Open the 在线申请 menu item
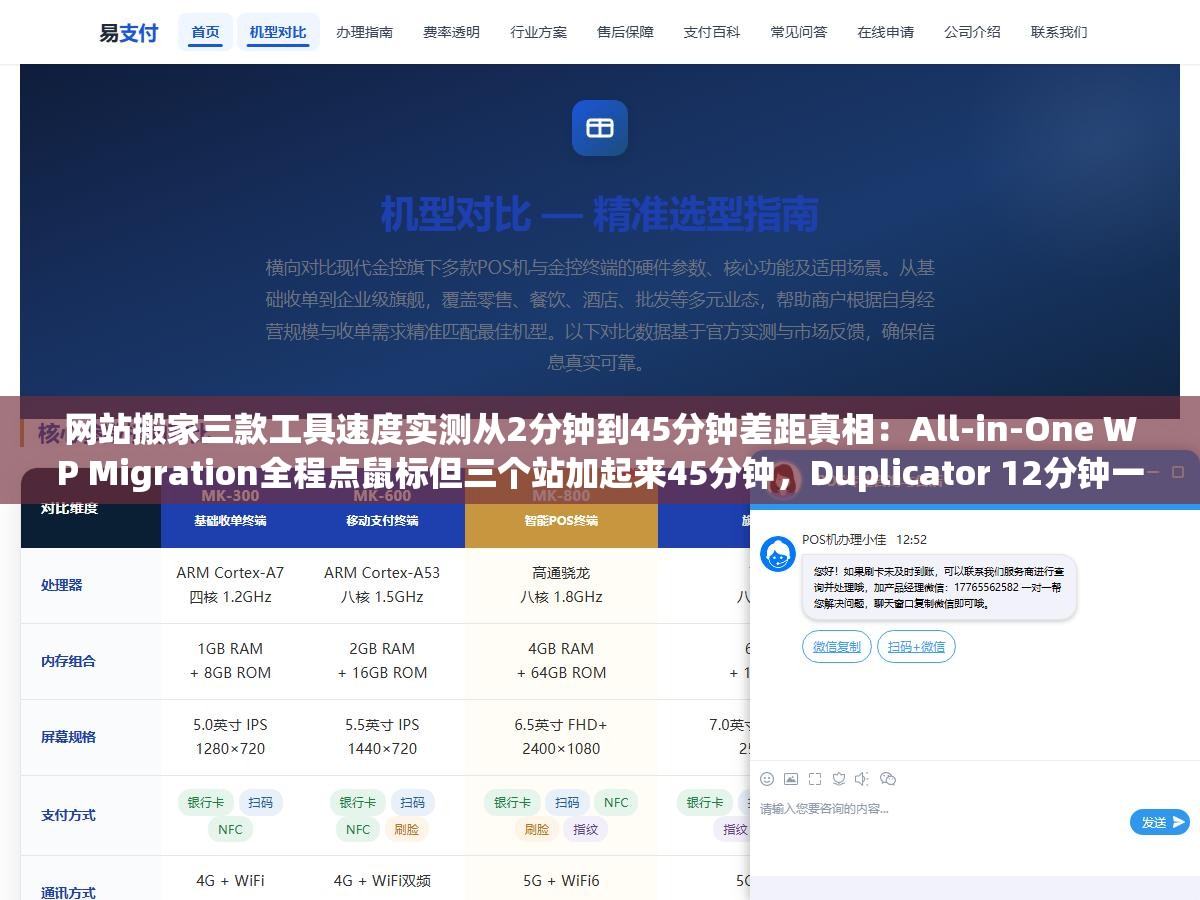The width and height of the screenshot is (1200, 900). (887, 32)
